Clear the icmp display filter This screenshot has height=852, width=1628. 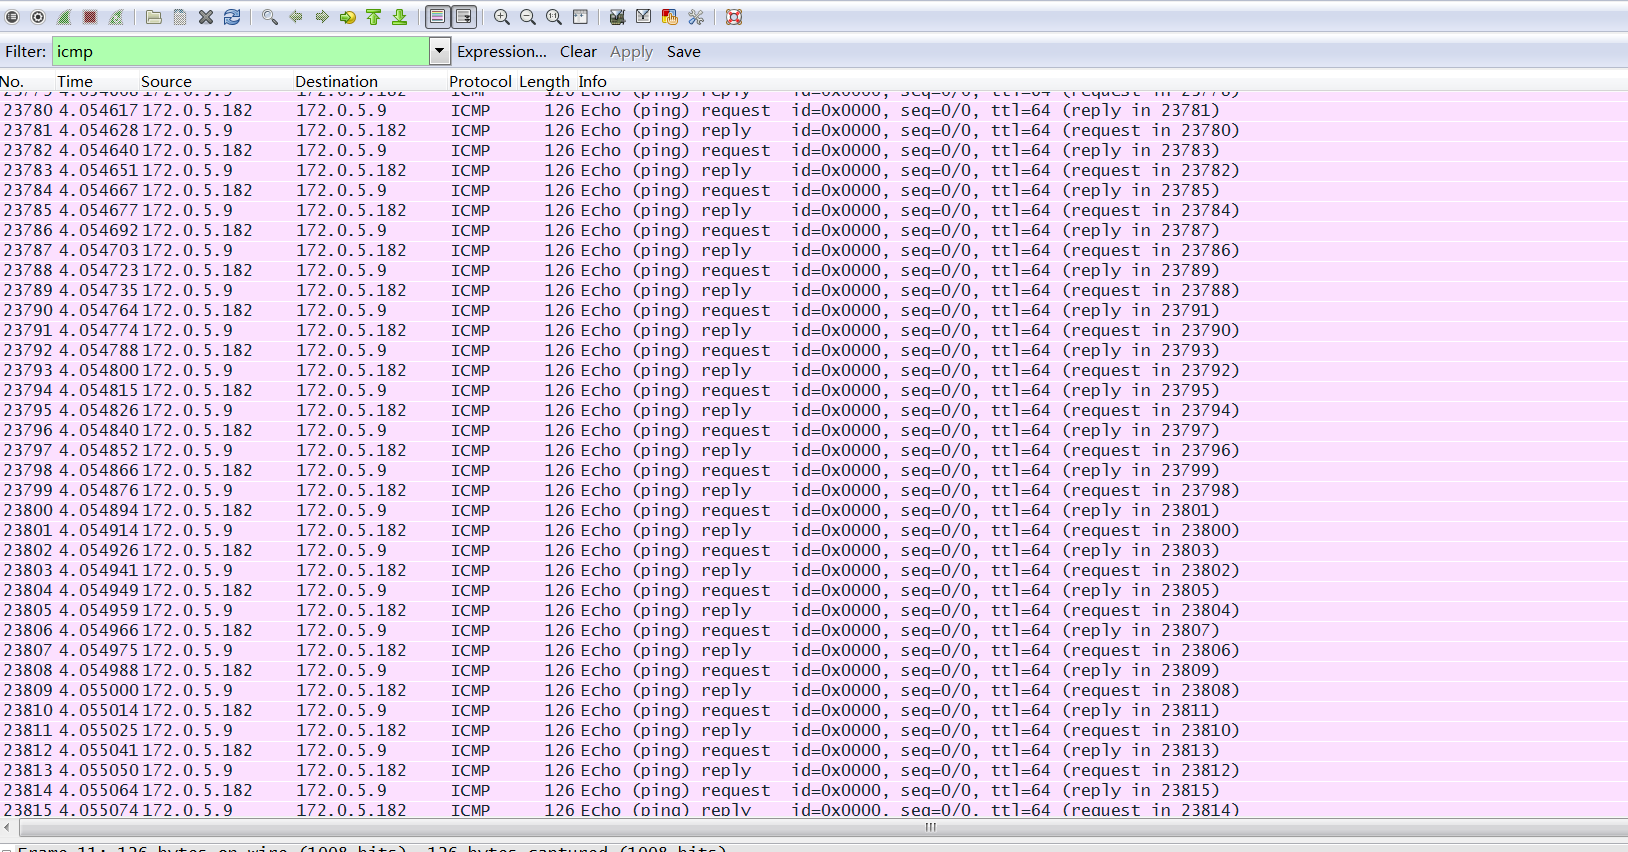[x=578, y=52]
